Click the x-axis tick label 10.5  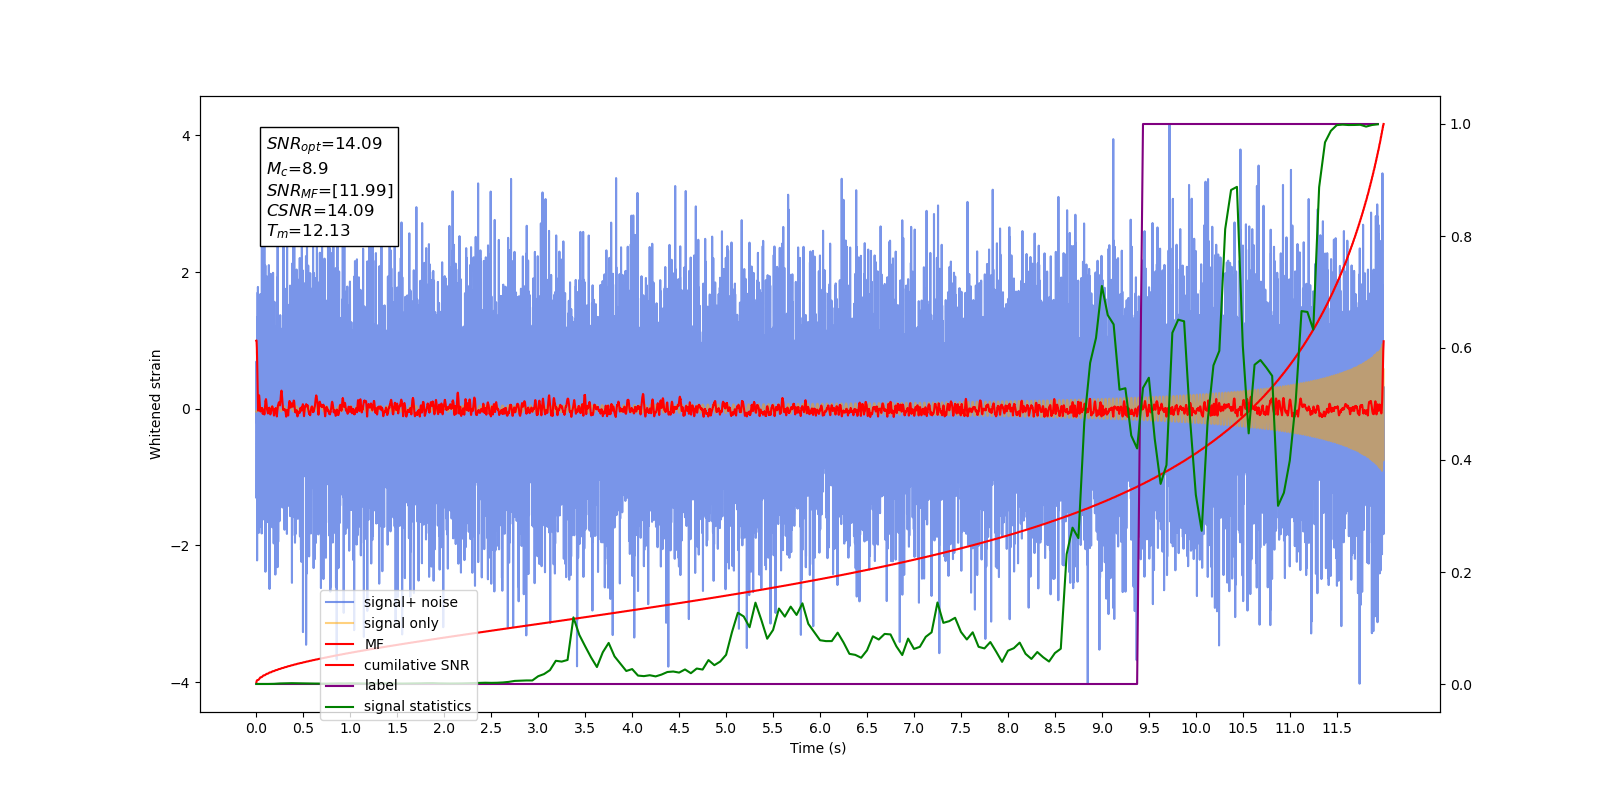click(1243, 728)
